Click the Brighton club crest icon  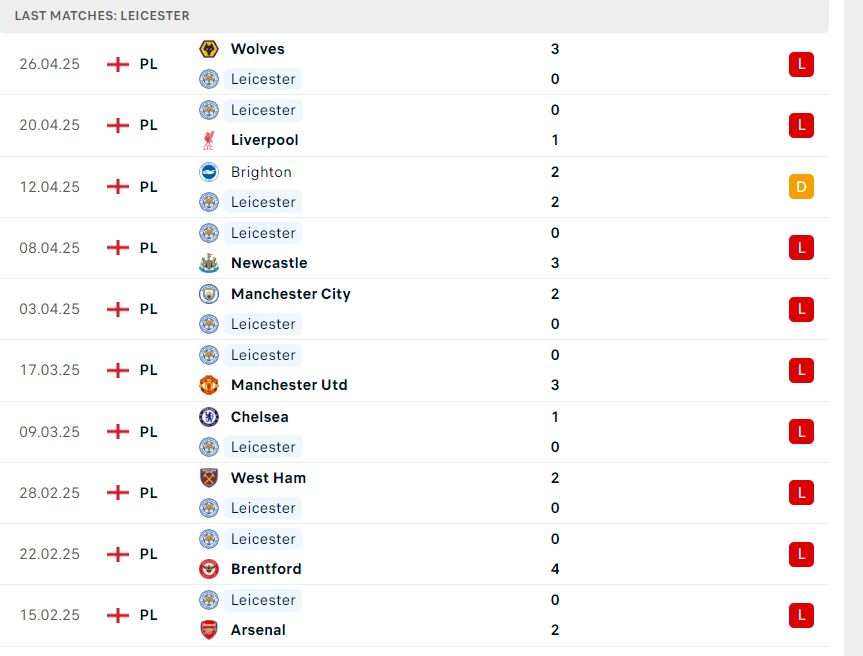coord(209,172)
